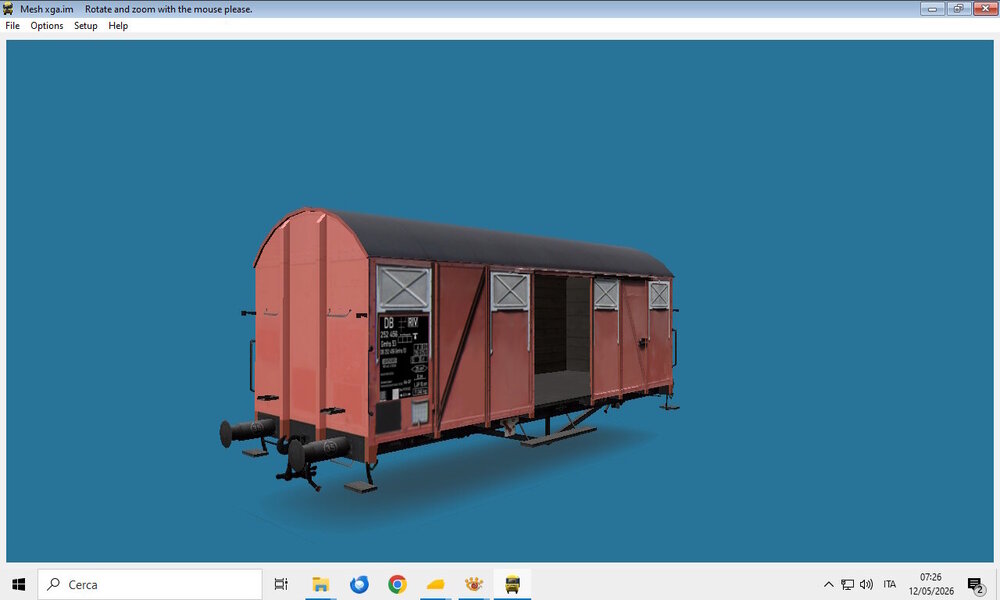The height and width of the screenshot is (600, 1000).
Task: Select the yellow train mesh viewer taskbar icon
Action: tap(512, 584)
